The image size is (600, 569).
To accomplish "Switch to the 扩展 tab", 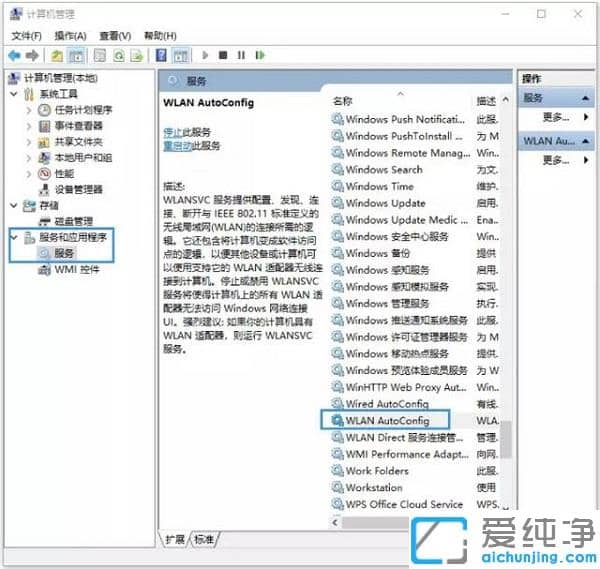I will point(175,540).
